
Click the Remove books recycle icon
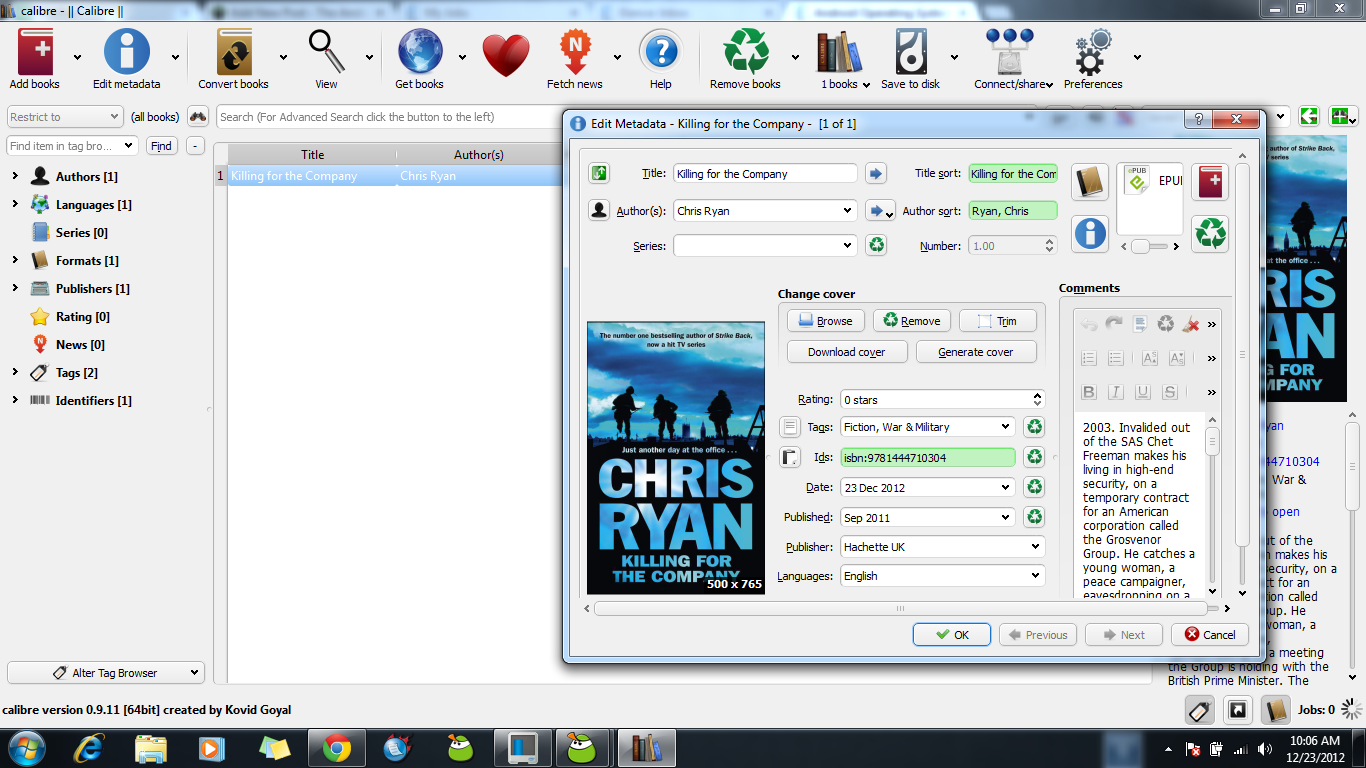point(745,54)
